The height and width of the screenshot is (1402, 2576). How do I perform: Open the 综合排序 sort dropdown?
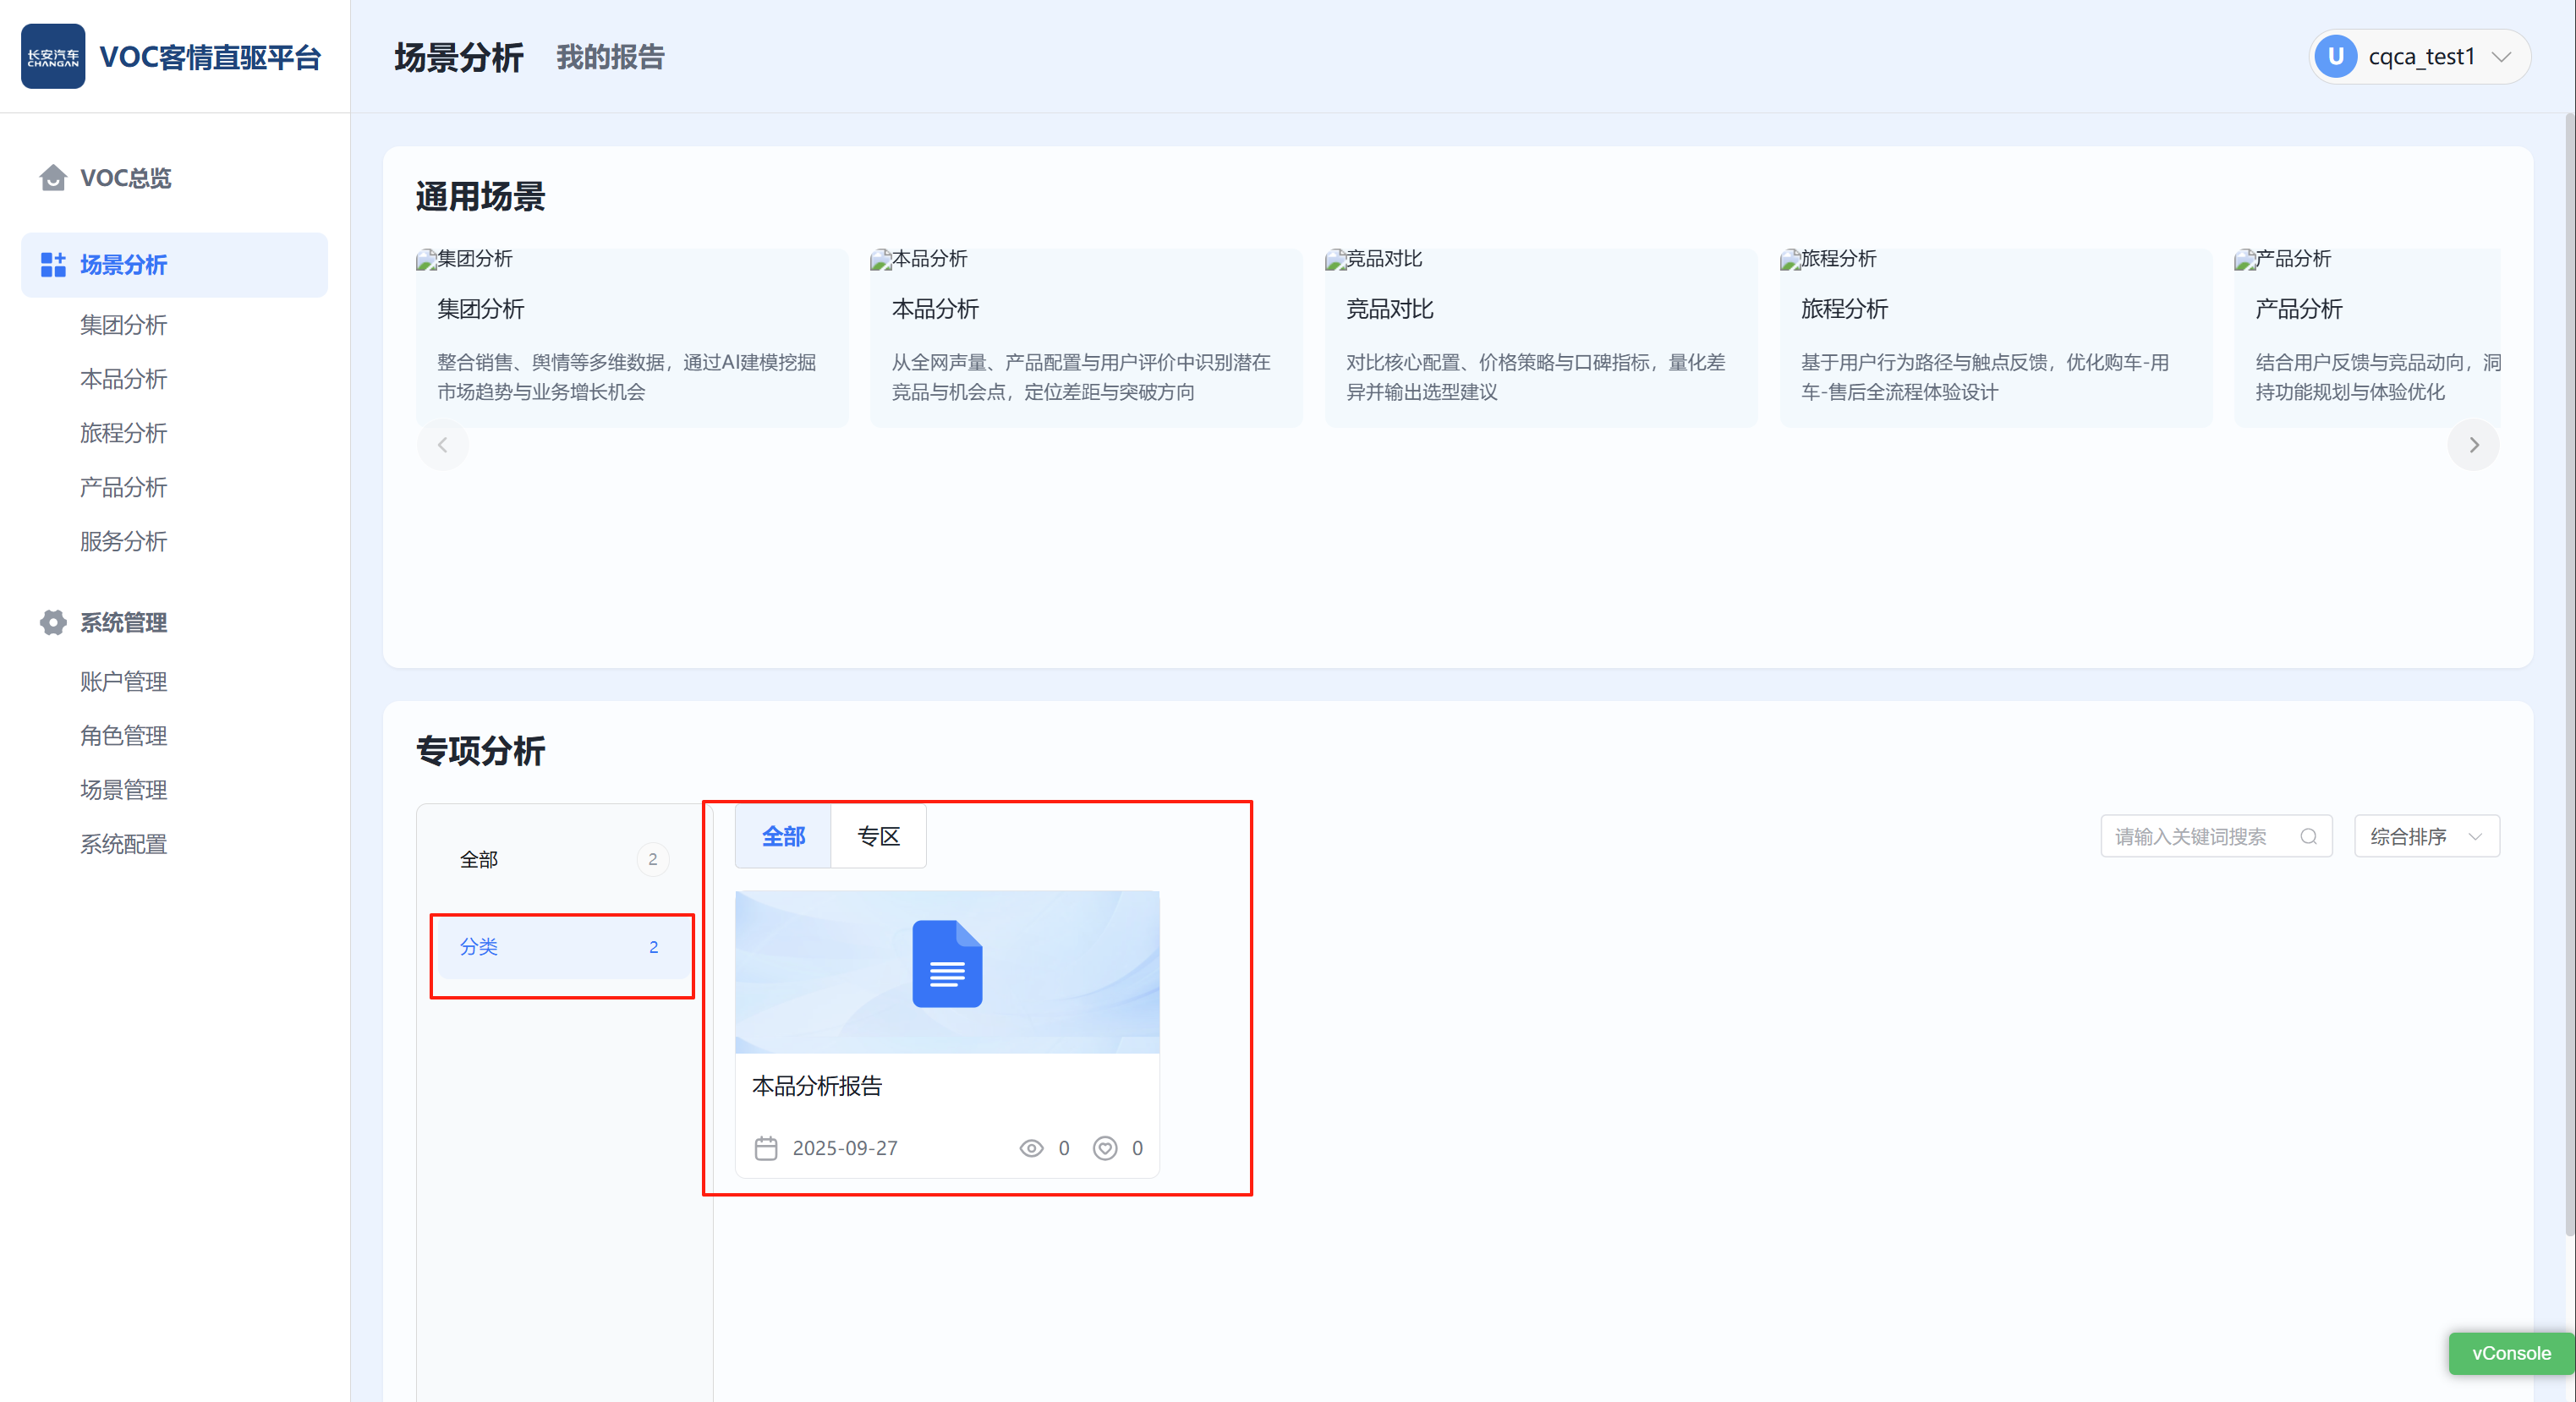tap(2426, 837)
